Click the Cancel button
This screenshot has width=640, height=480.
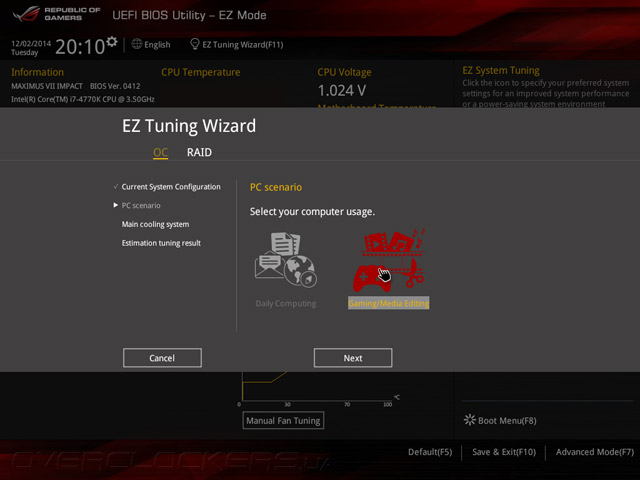pyautogui.click(x=162, y=358)
